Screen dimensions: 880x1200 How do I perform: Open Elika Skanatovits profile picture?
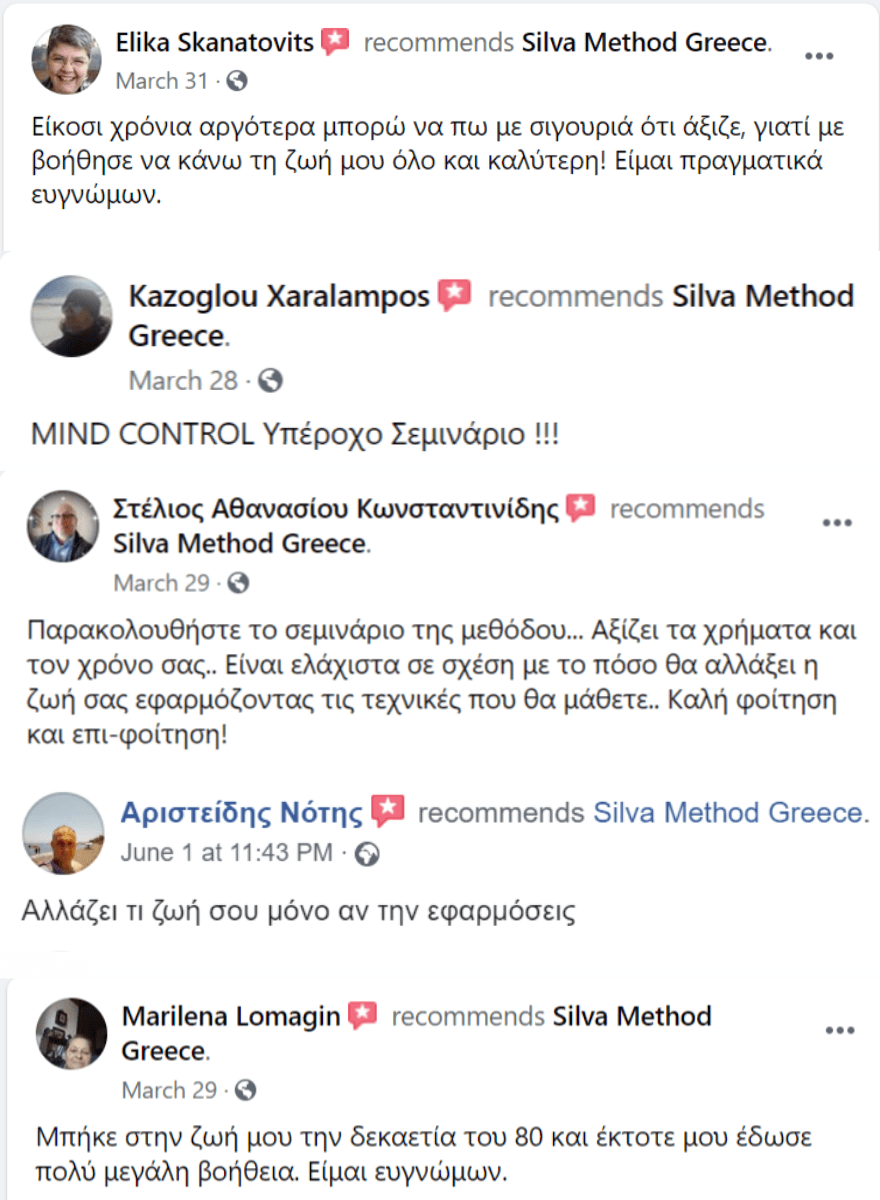tap(67, 59)
